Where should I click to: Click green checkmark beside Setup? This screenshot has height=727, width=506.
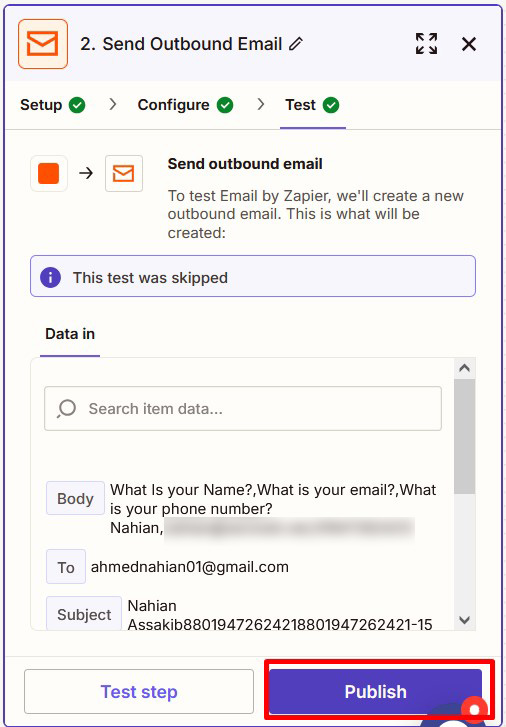tap(77, 105)
